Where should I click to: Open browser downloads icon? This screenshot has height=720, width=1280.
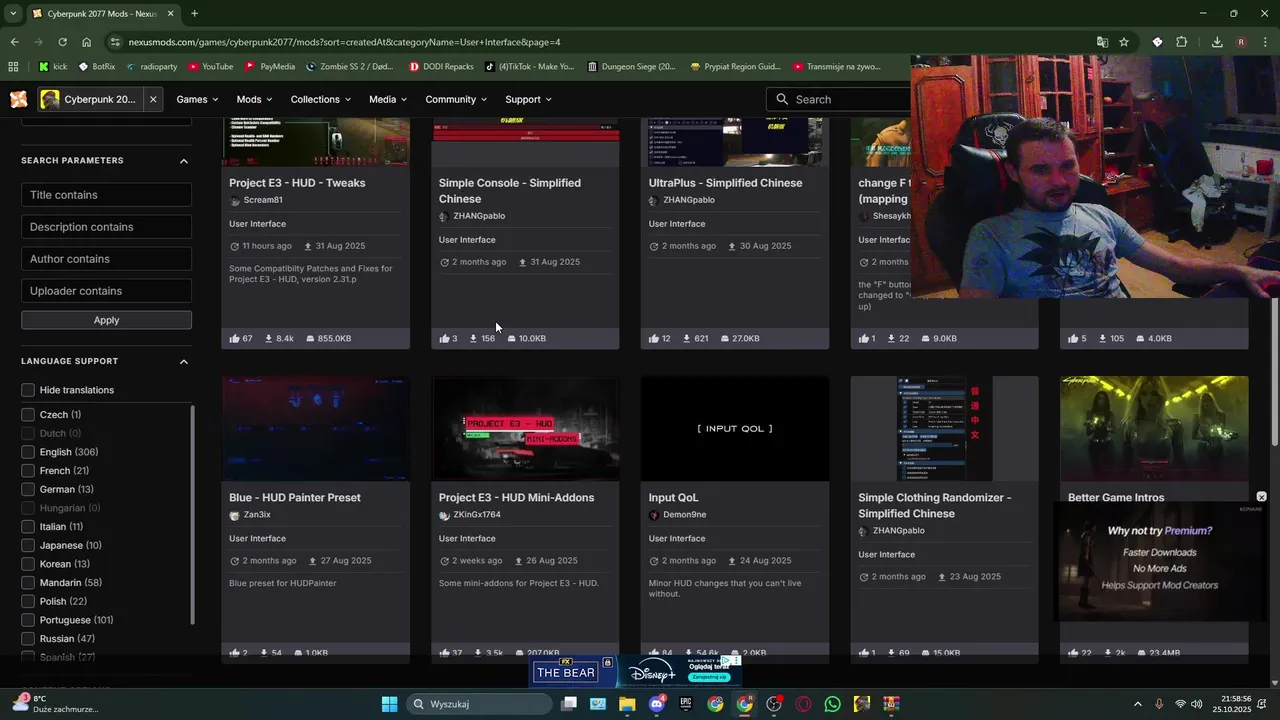coord(1217,42)
